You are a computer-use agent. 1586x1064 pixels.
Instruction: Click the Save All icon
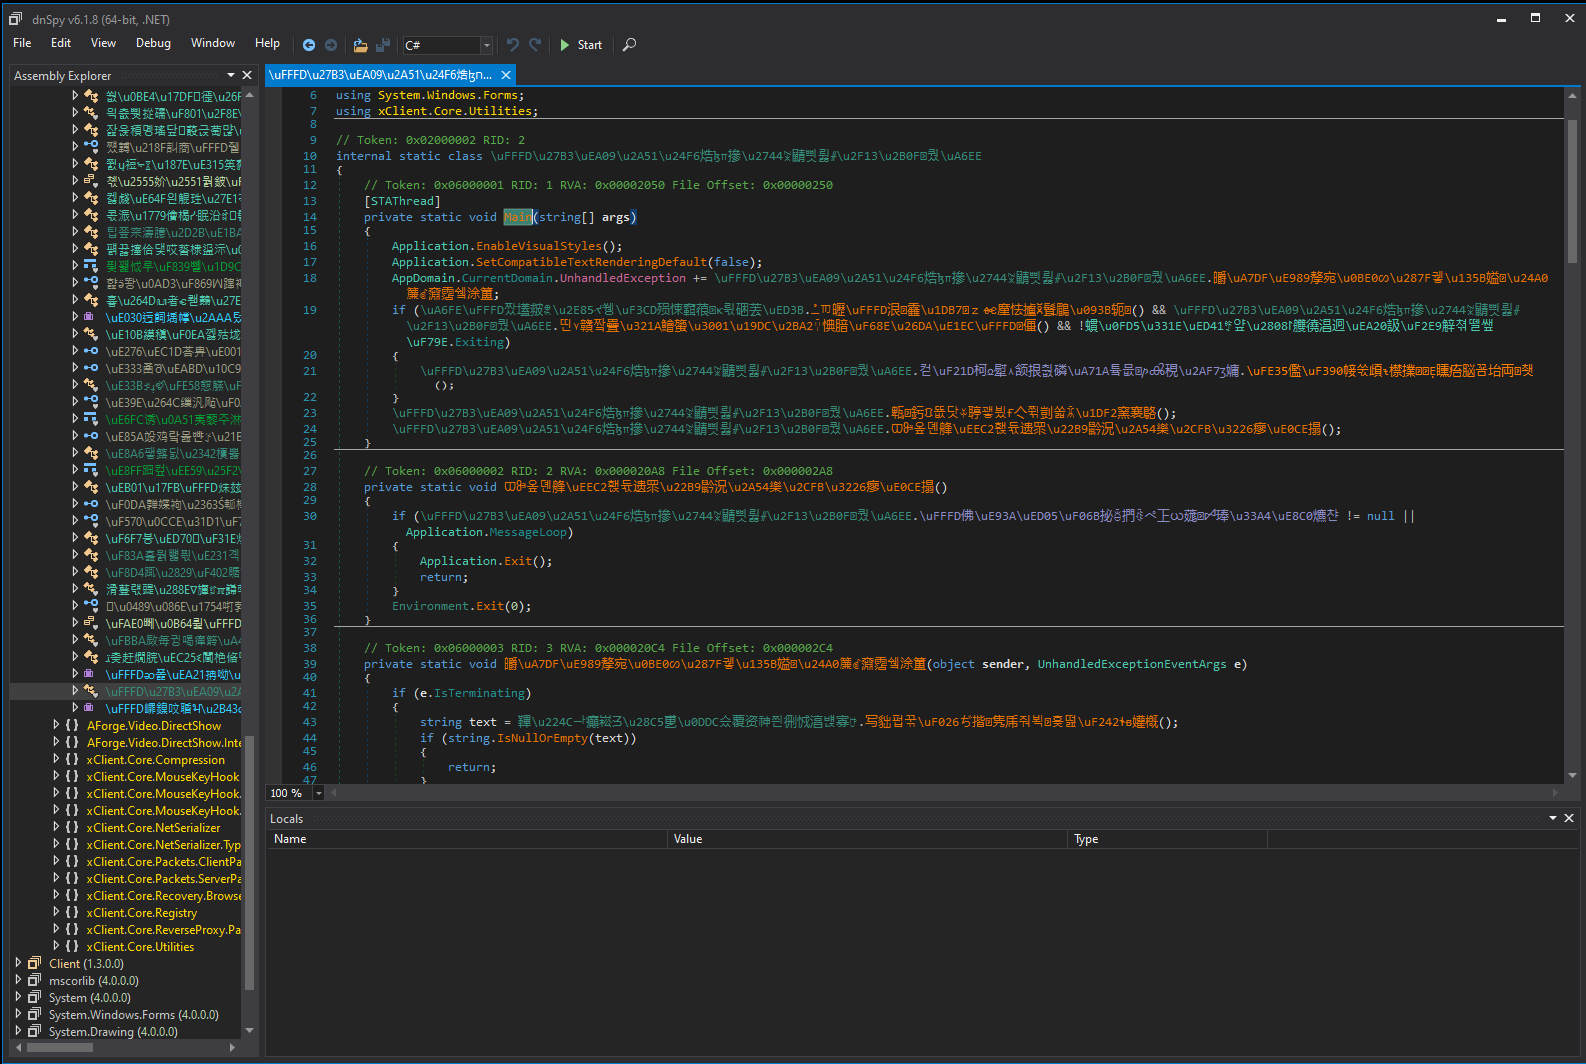click(x=383, y=45)
